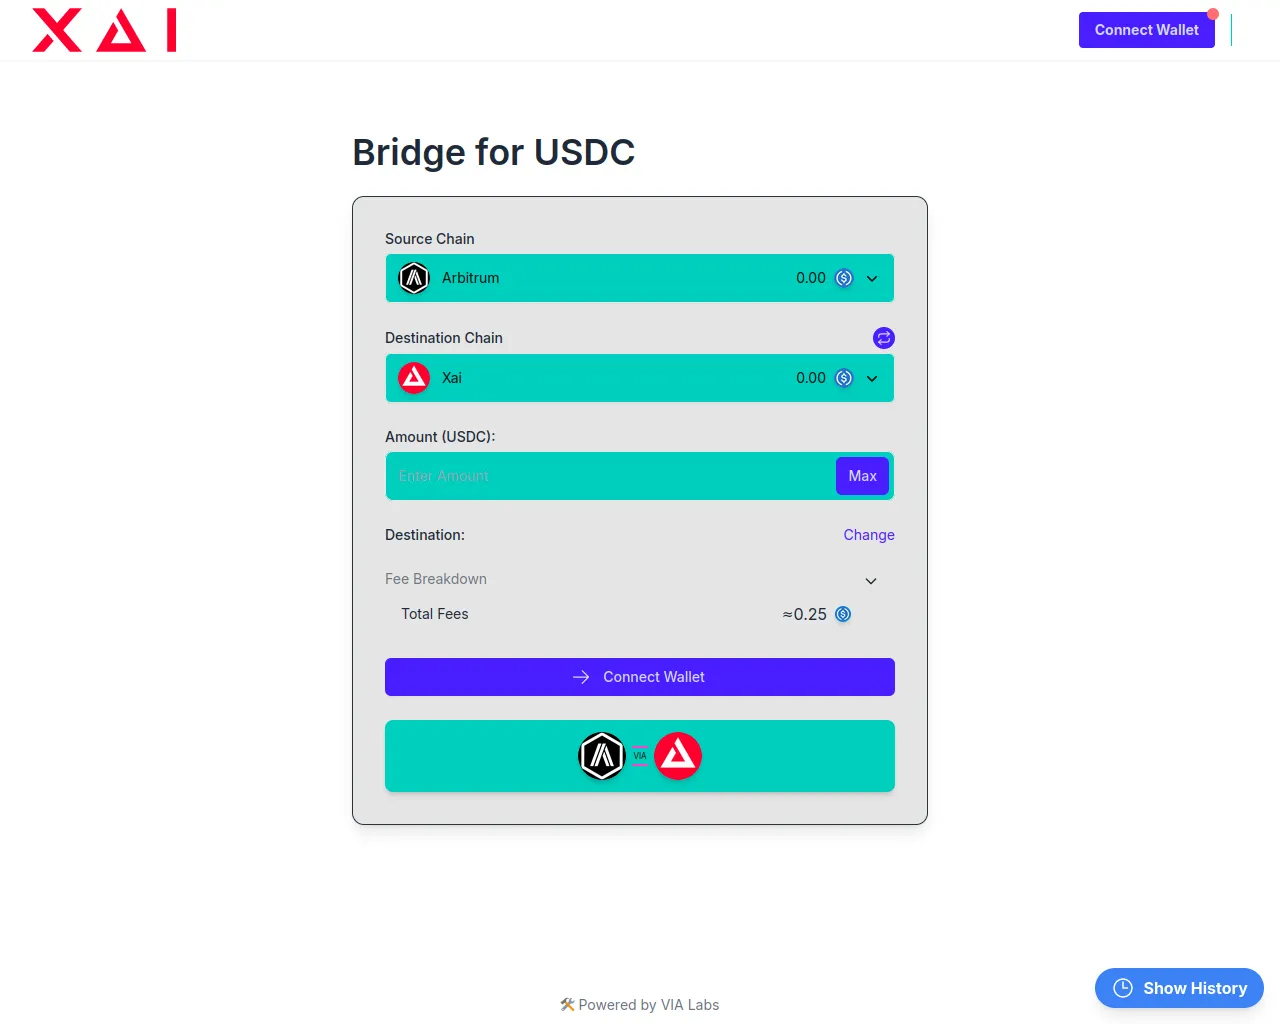Expand the Fee Breakdown section
The image size is (1280, 1024).
coord(871,581)
